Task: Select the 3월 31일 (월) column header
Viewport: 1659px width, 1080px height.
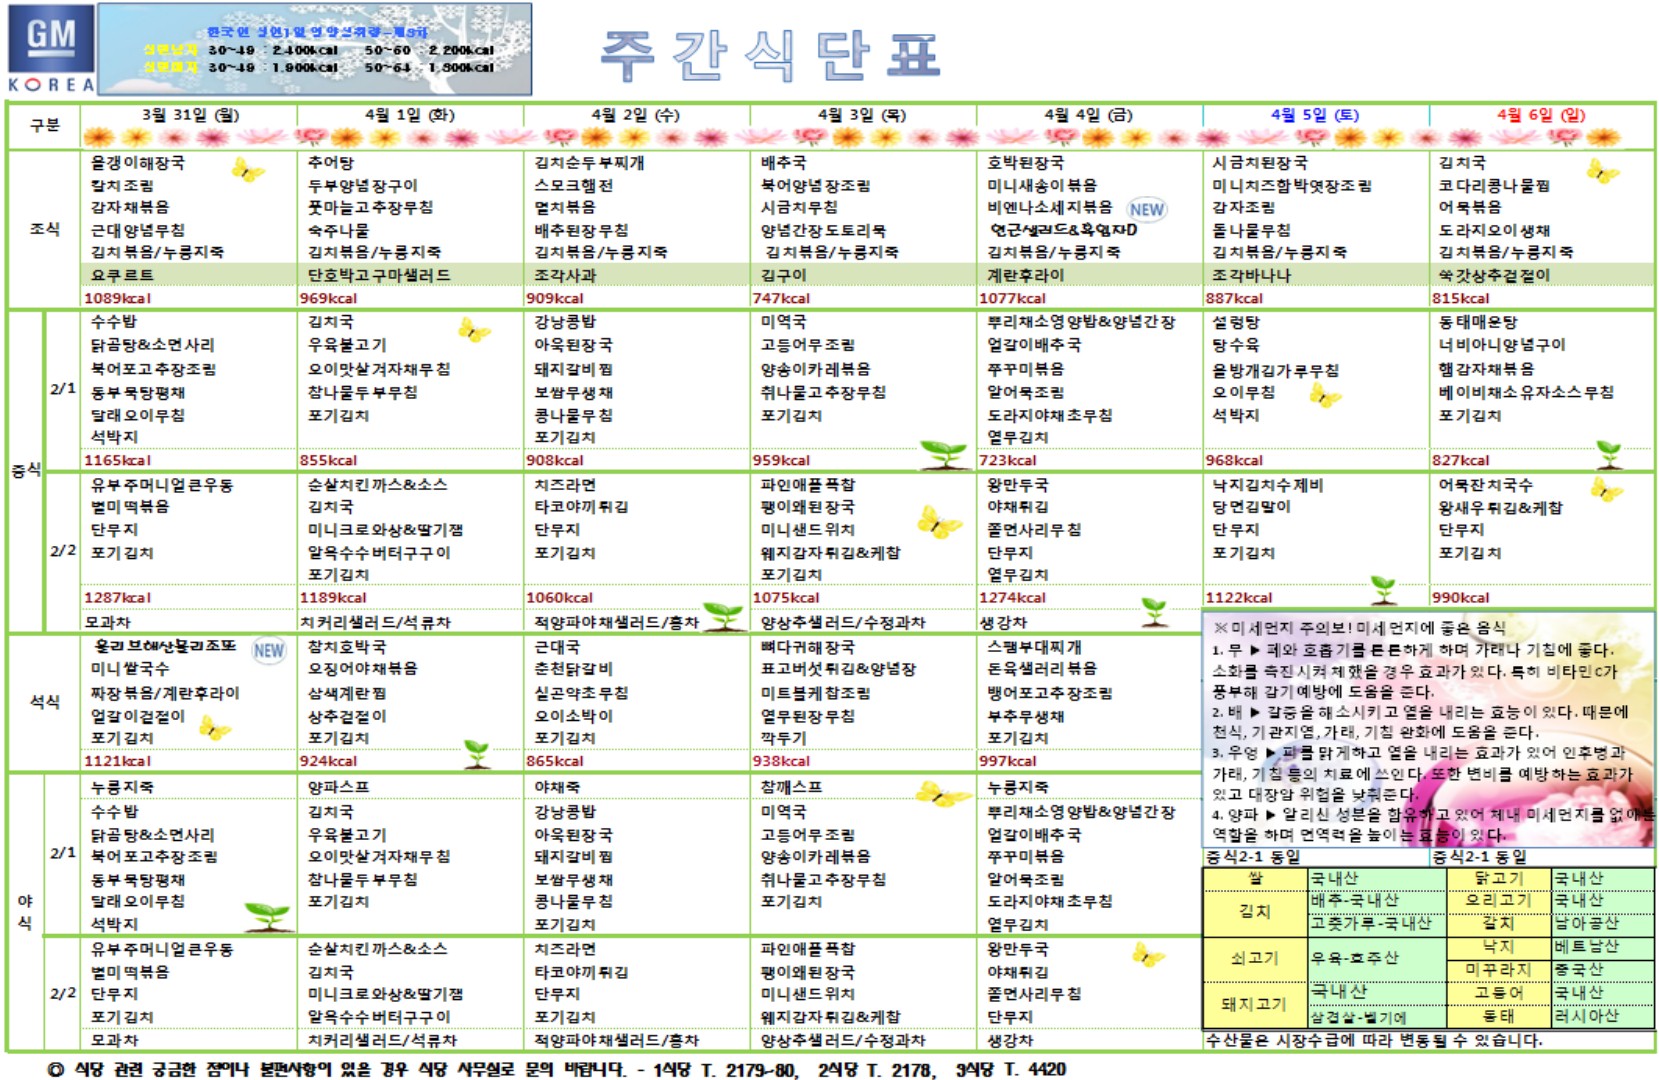Action: (x=190, y=115)
